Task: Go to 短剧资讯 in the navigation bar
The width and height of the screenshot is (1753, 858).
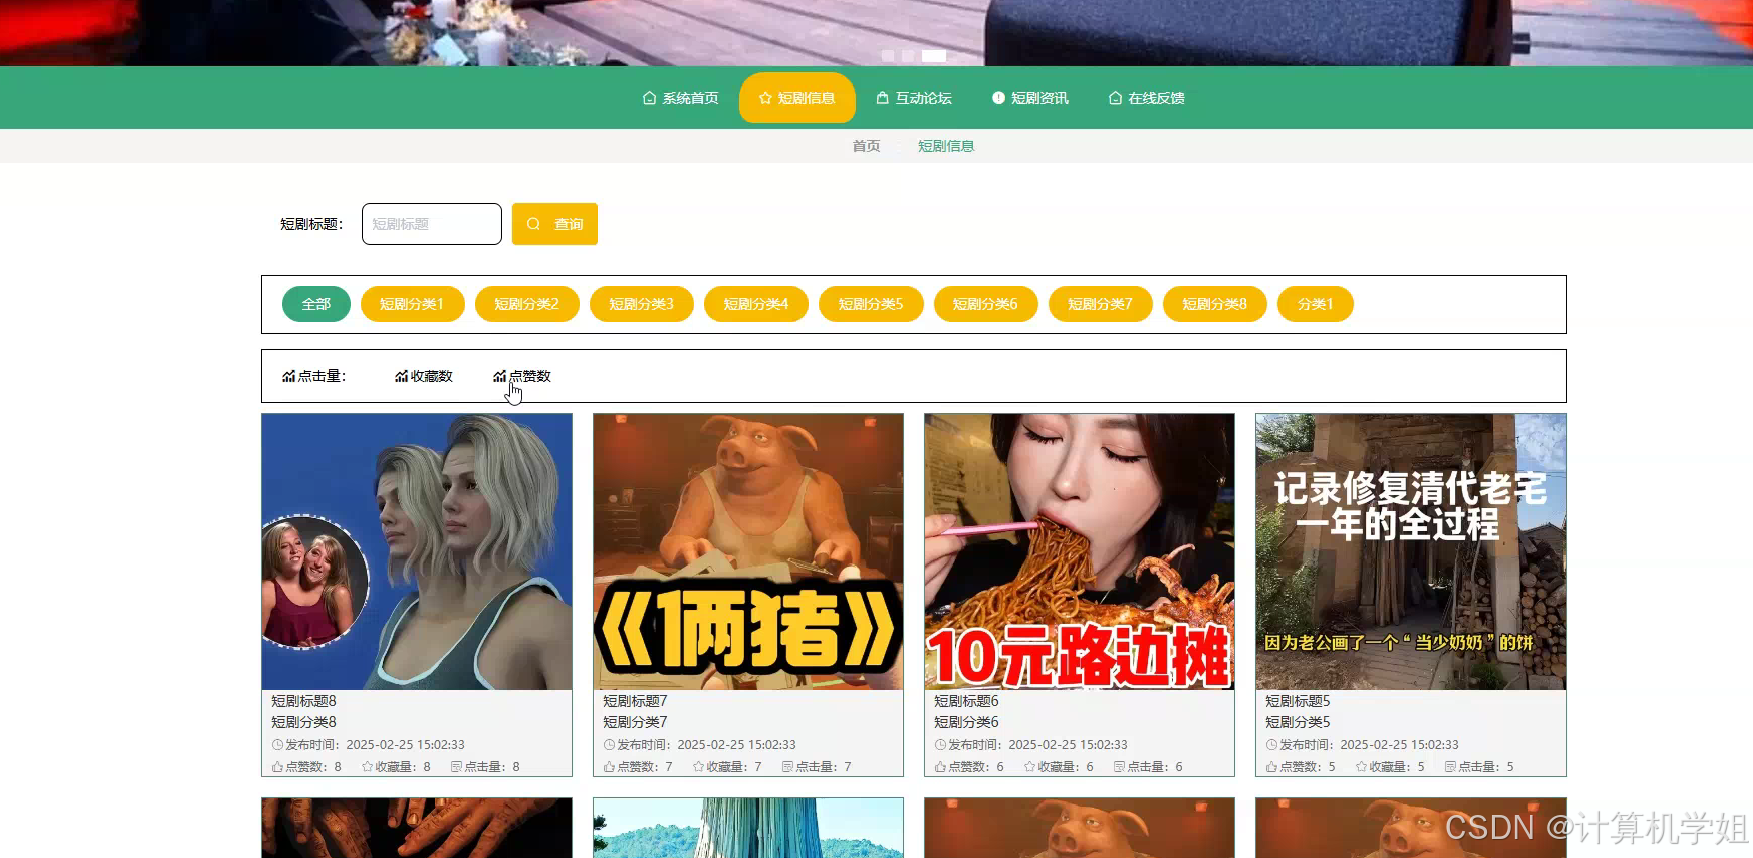Action: coord(1030,98)
